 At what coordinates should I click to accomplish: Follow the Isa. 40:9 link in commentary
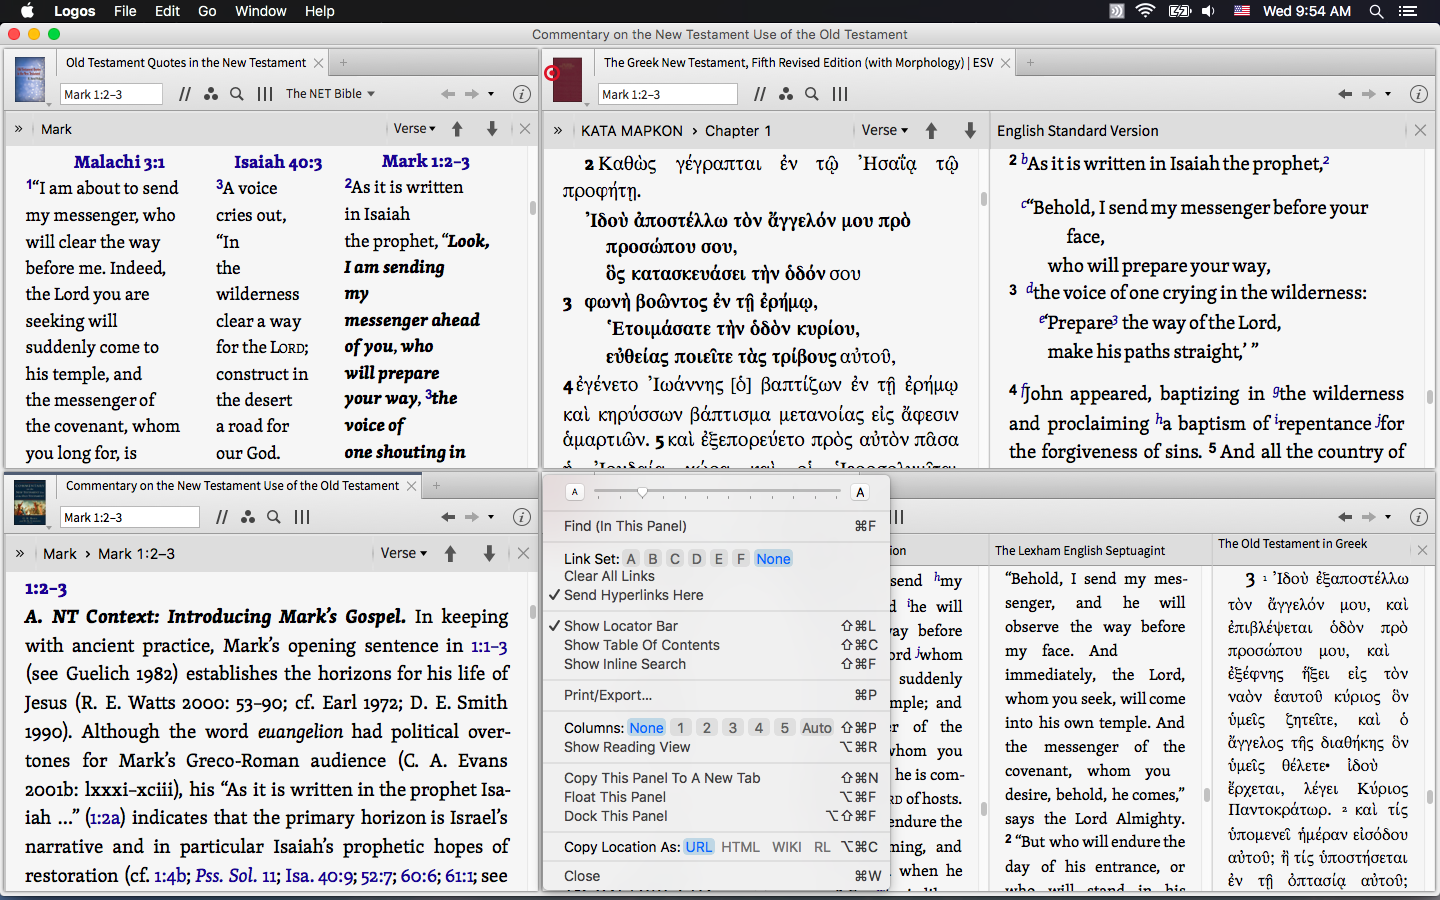point(319,876)
